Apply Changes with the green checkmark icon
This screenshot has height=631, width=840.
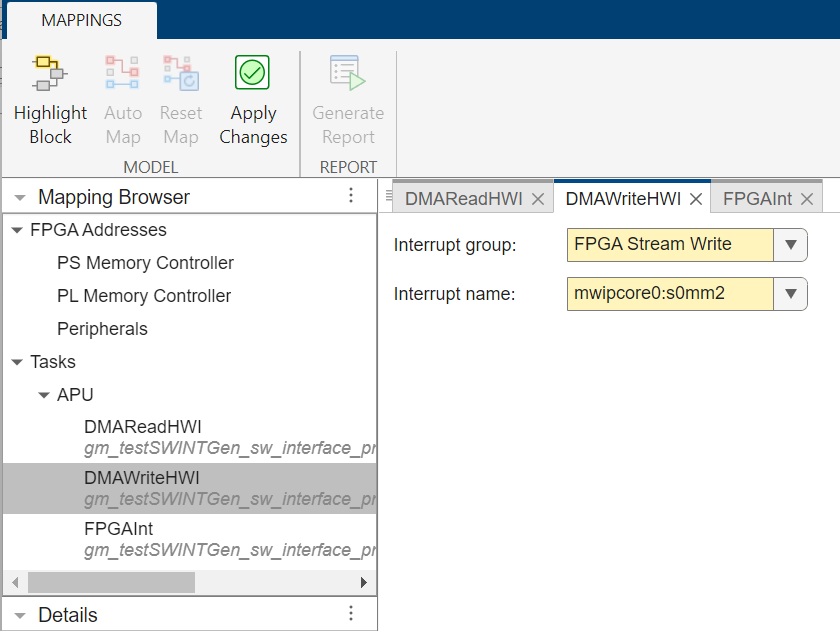click(253, 75)
